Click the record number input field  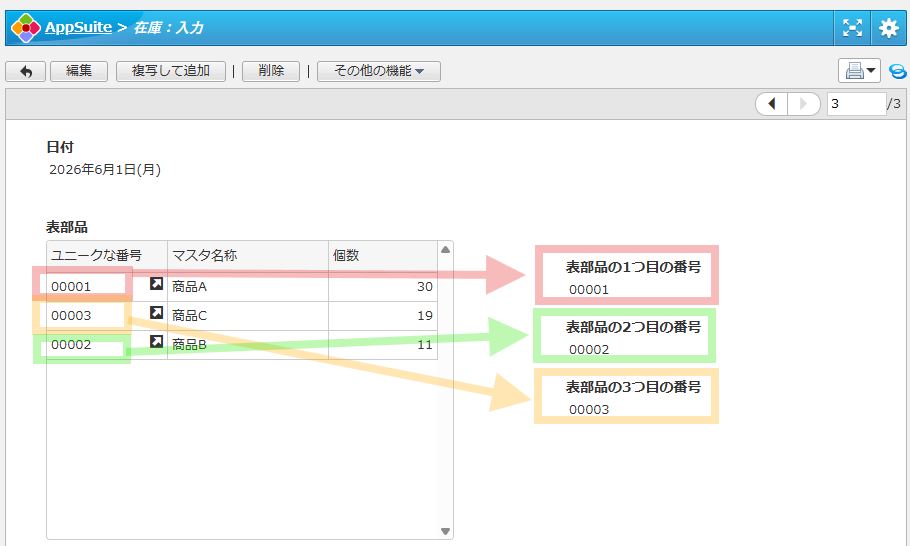tap(857, 104)
